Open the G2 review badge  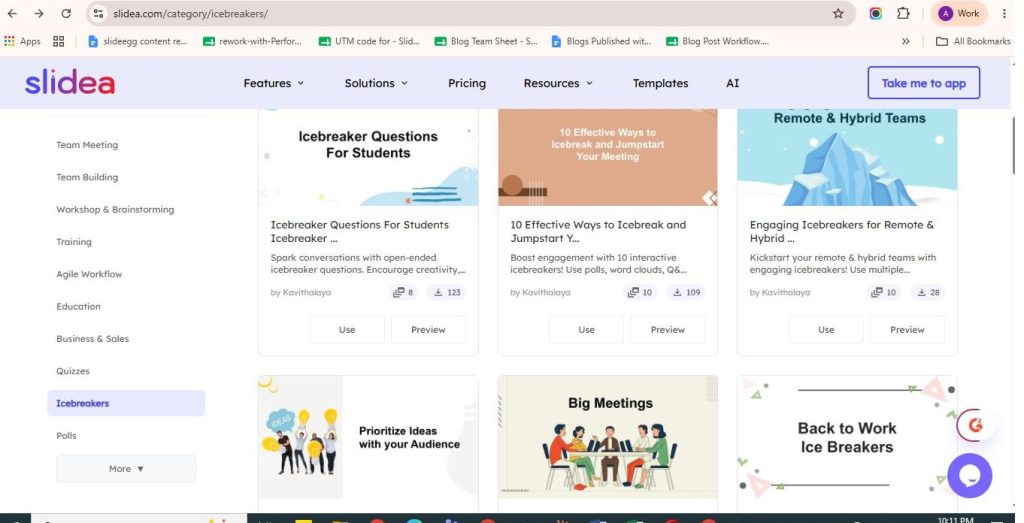point(975,425)
